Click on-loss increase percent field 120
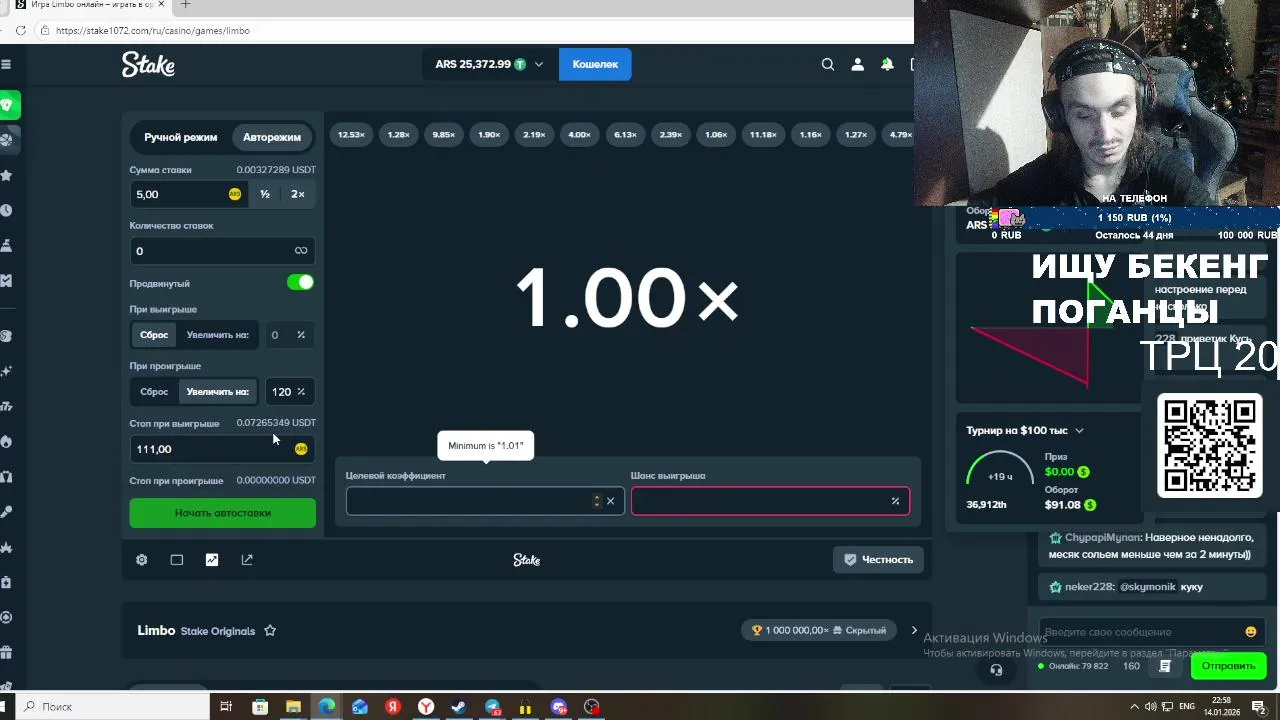1280x720 pixels. click(x=288, y=392)
